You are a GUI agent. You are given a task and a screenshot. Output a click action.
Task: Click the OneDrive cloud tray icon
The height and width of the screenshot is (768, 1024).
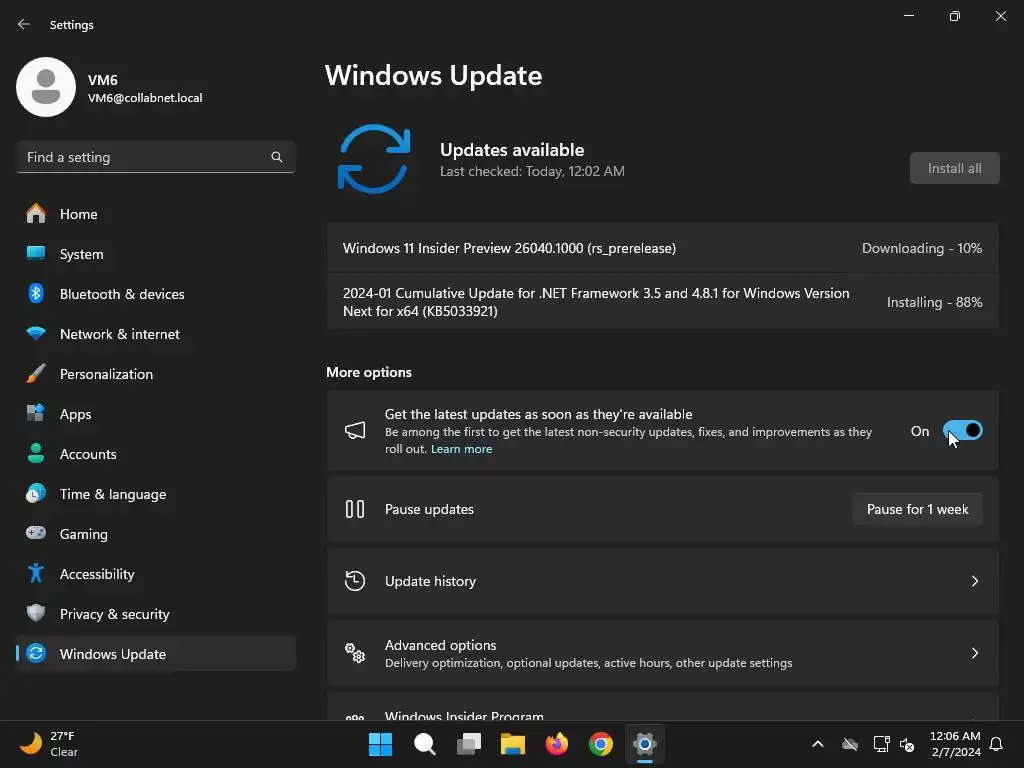[x=850, y=744]
